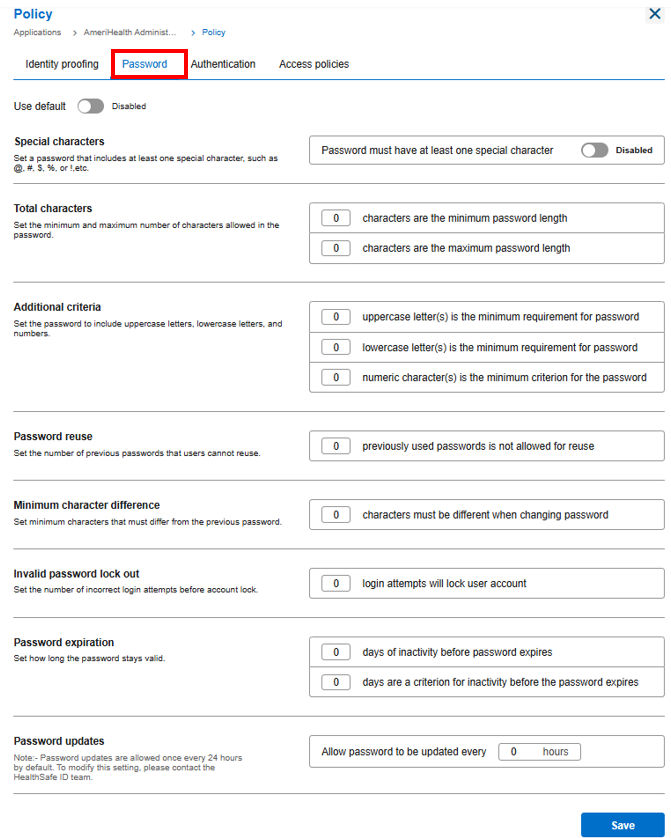Enable the special character requirement toggle
The image size is (671, 838).
[595, 150]
